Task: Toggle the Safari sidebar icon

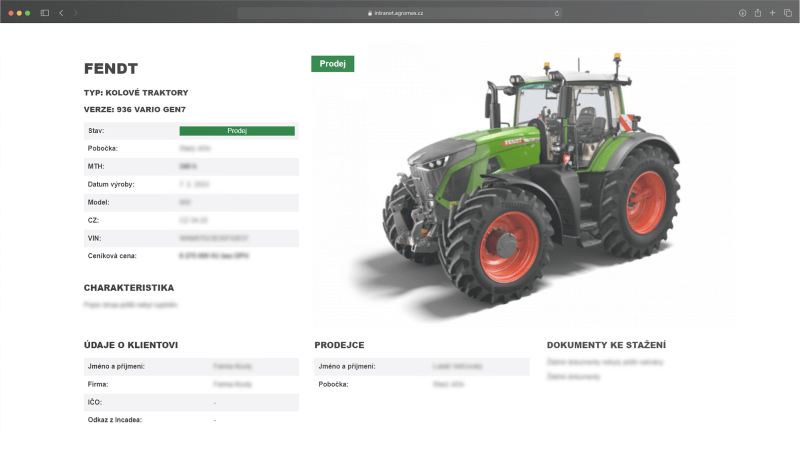Action: pyautogui.click(x=45, y=13)
